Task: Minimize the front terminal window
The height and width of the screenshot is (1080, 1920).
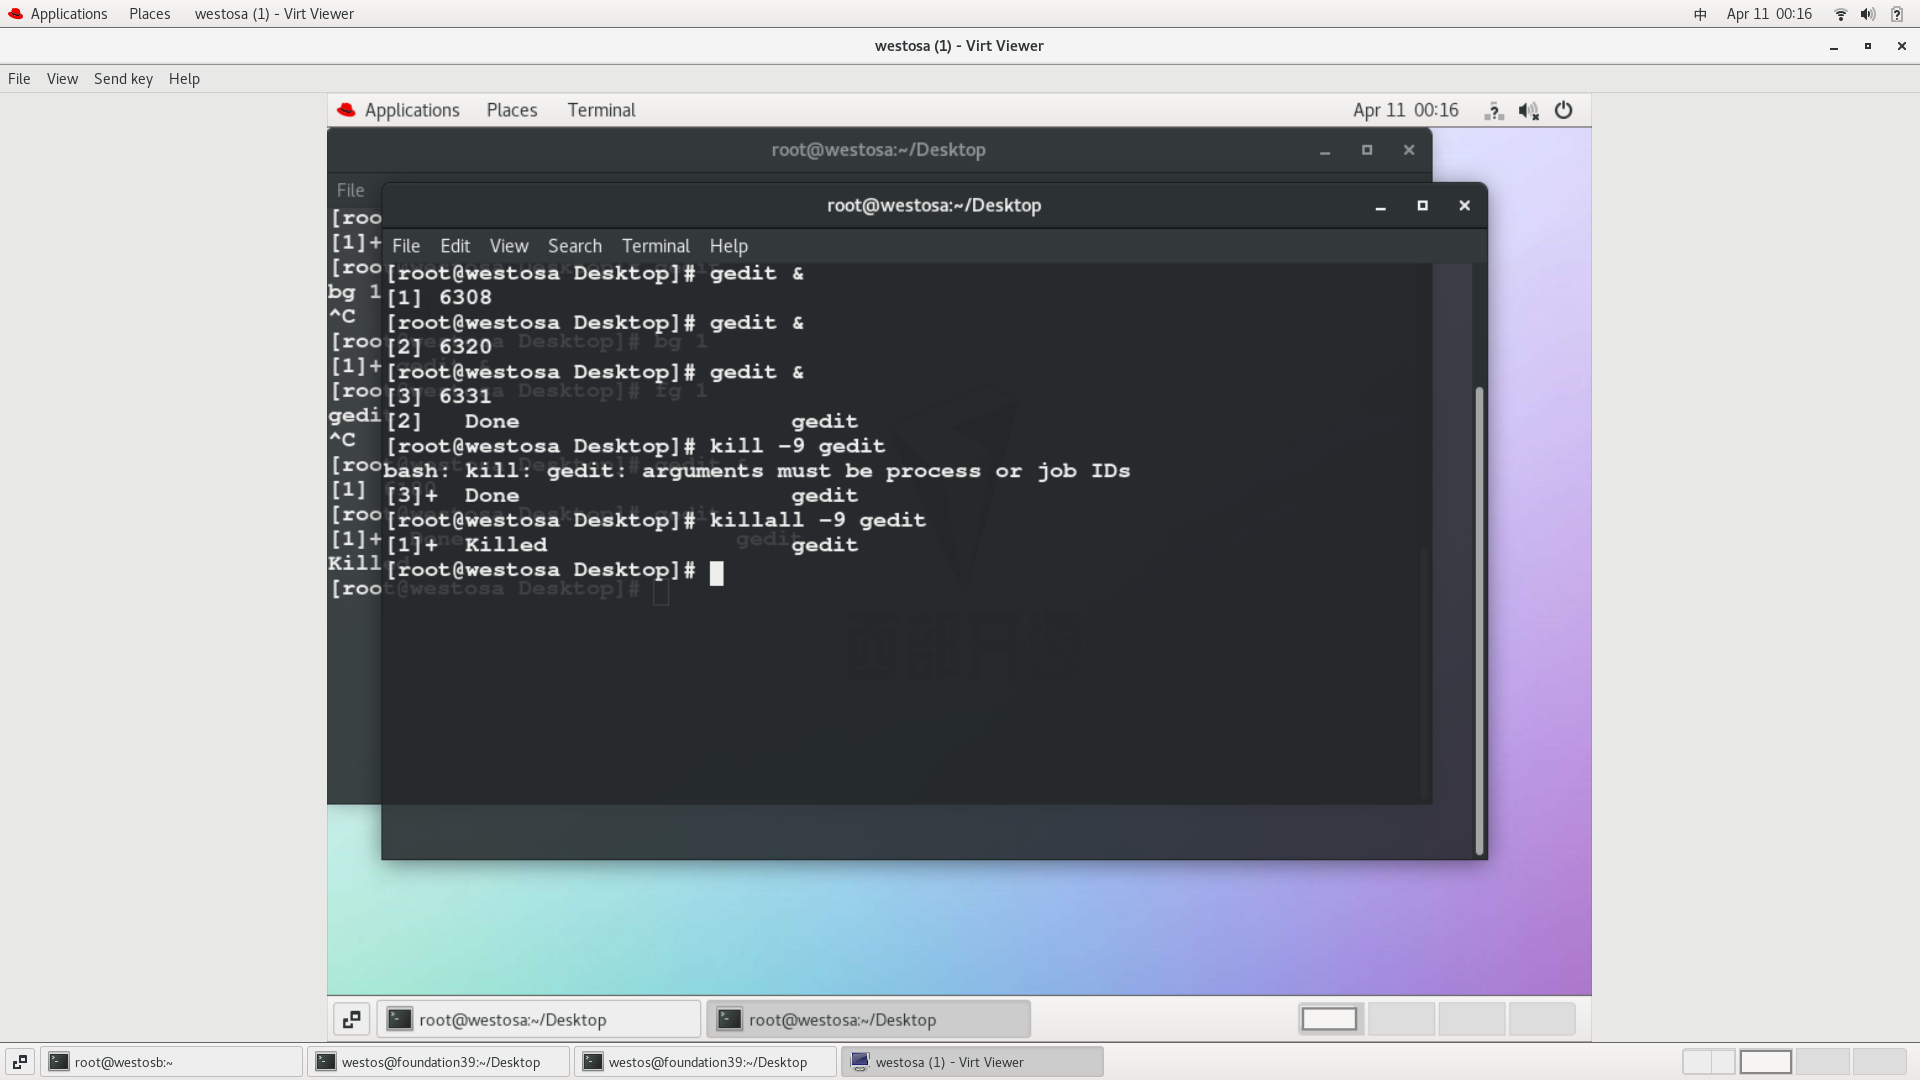Action: pyautogui.click(x=1380, y=206)
